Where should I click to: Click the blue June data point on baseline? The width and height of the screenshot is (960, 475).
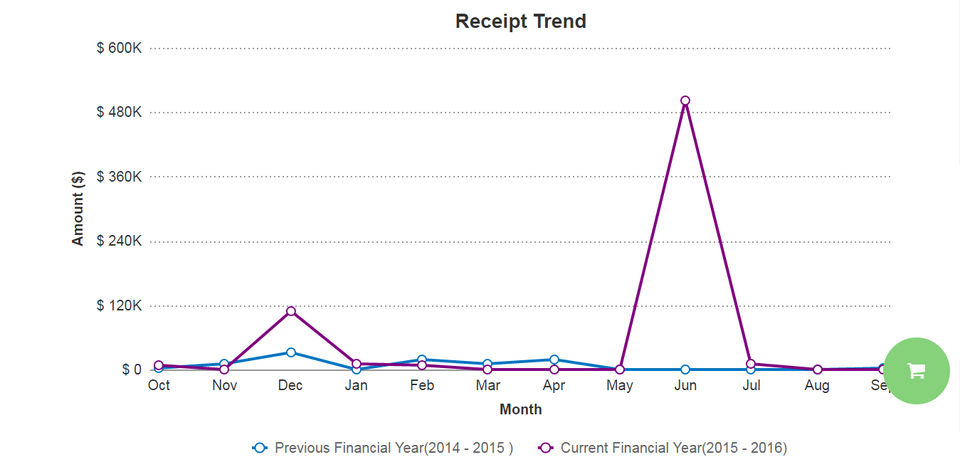point(685,370)
